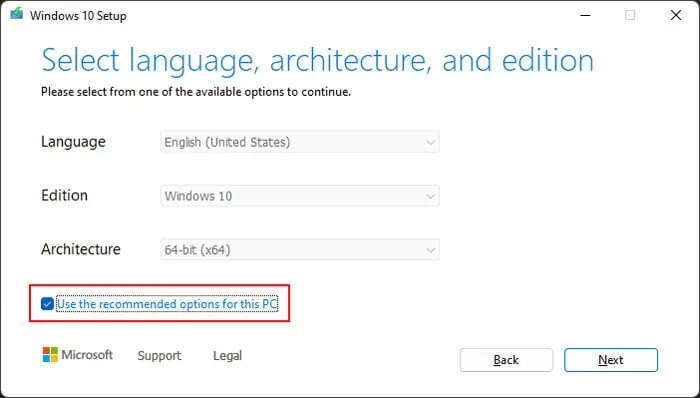Go Back to the previous step
The height and width of the screenshot is (398, 700).
click(x=506, y=360)
